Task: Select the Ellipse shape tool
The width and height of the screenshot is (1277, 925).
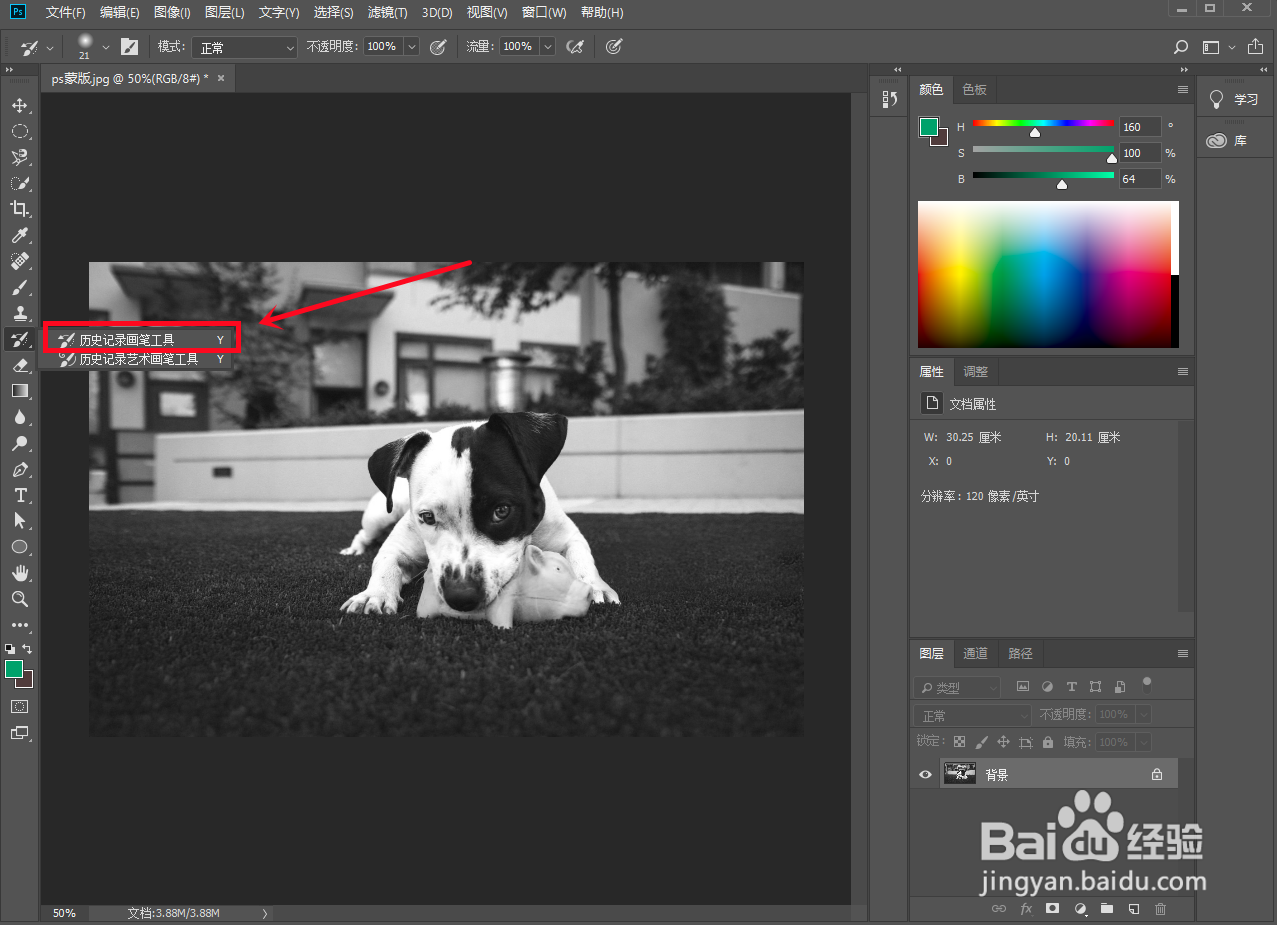Action: (19, 547)
